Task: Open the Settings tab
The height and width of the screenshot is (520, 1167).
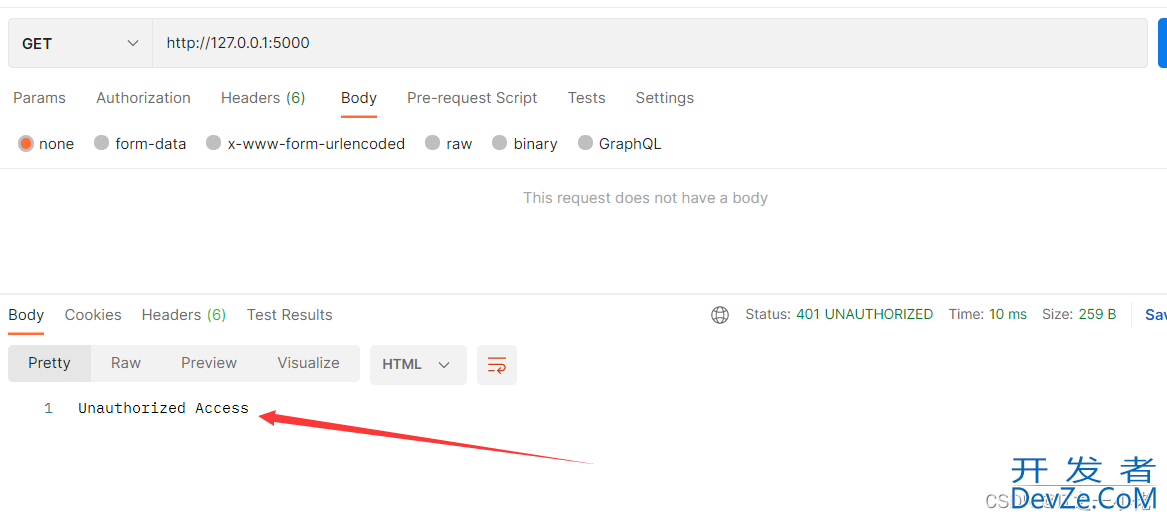Action: click(x=665, y=98)
